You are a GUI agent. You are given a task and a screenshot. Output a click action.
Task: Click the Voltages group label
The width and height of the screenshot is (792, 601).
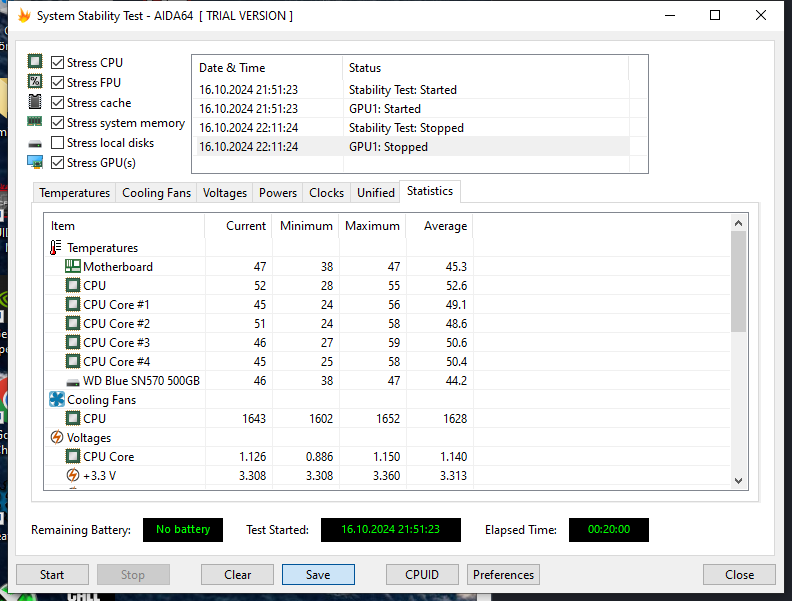tap(89, 438)
